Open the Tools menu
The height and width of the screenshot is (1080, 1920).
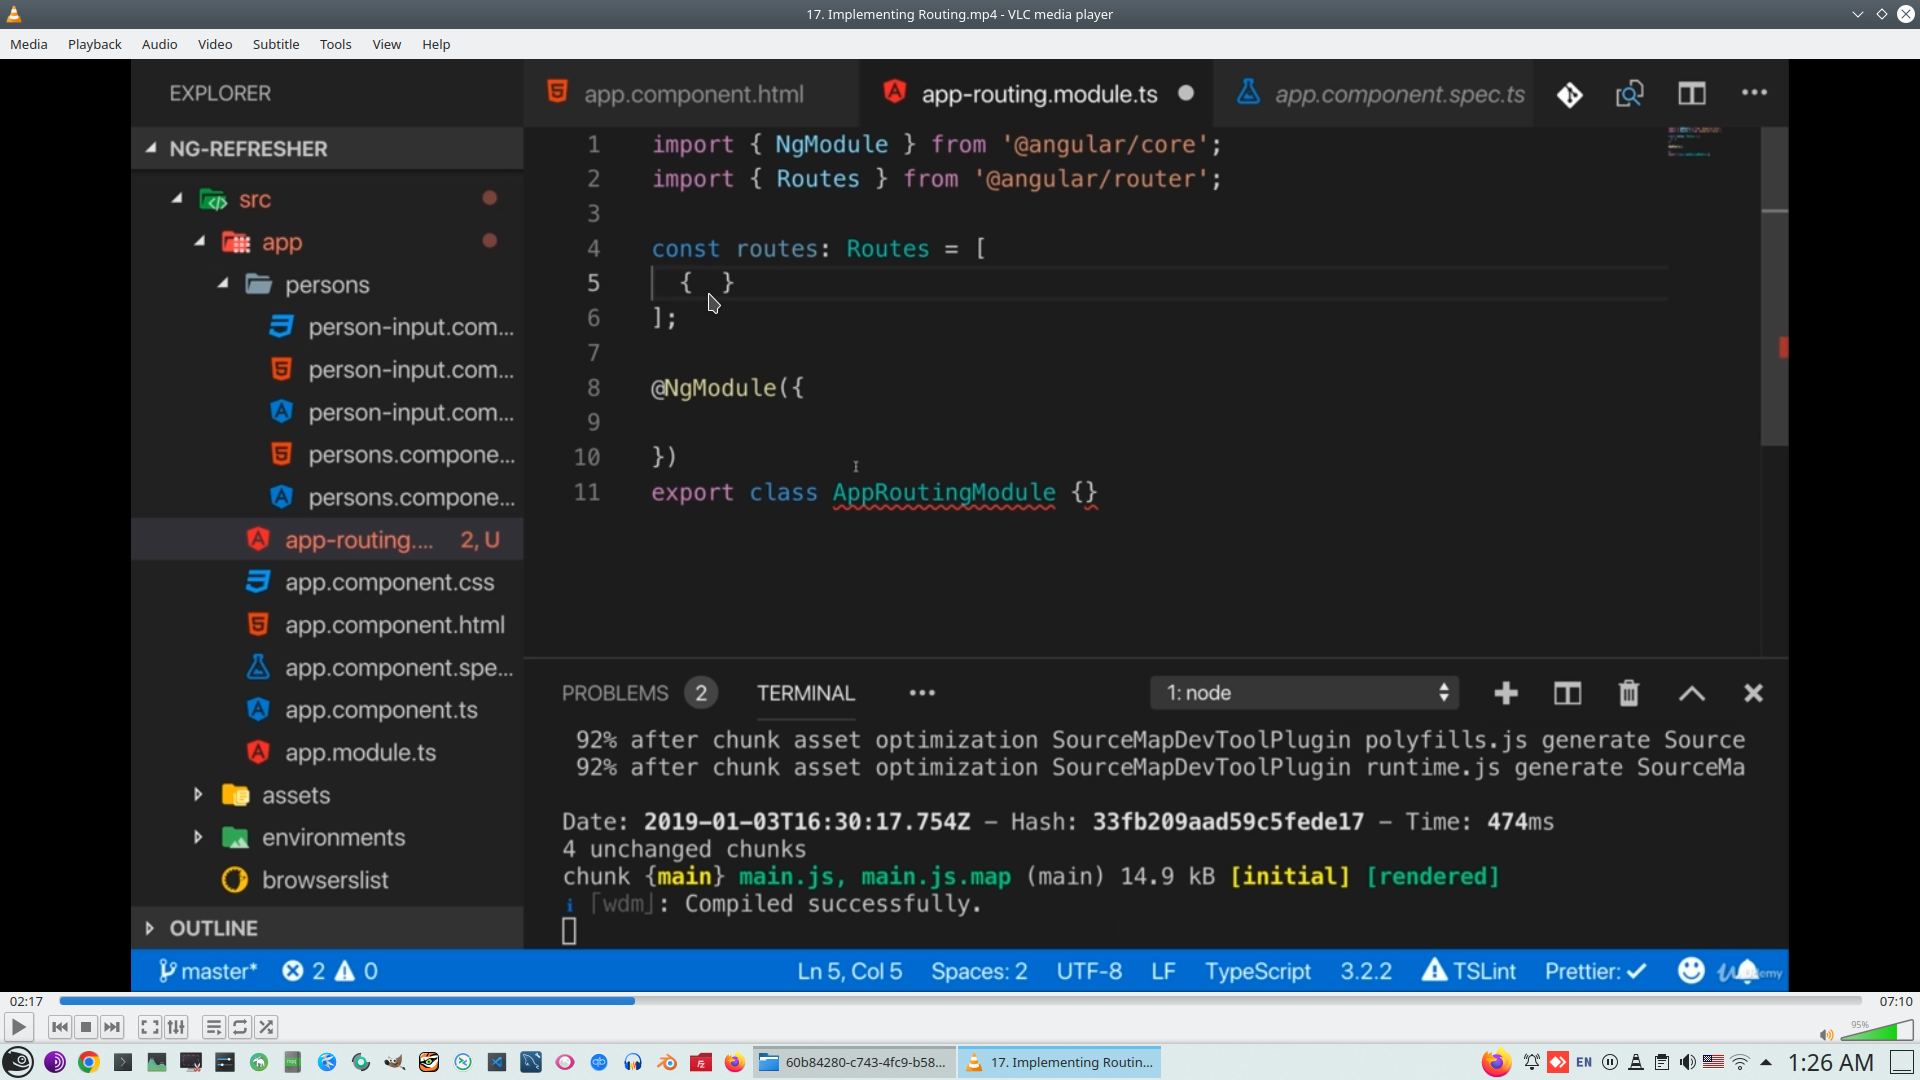click(x=335, y=44)
